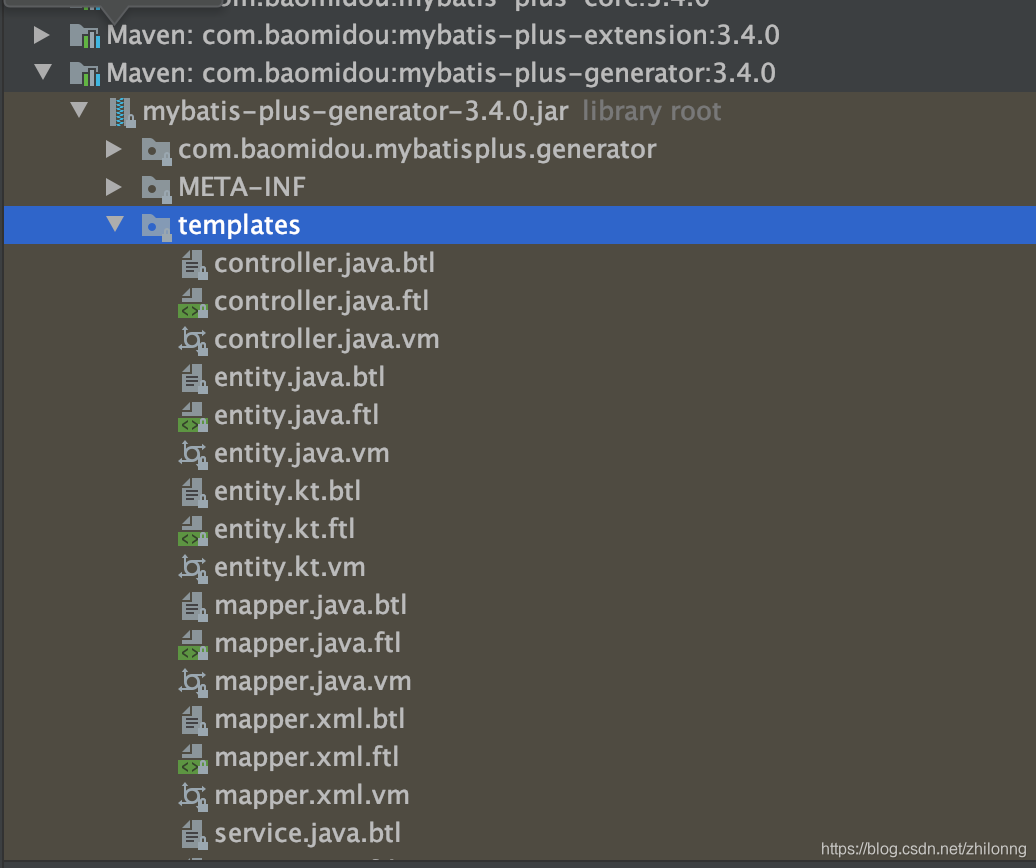Select the file mapper.xml.ftl

coord(307,757)
